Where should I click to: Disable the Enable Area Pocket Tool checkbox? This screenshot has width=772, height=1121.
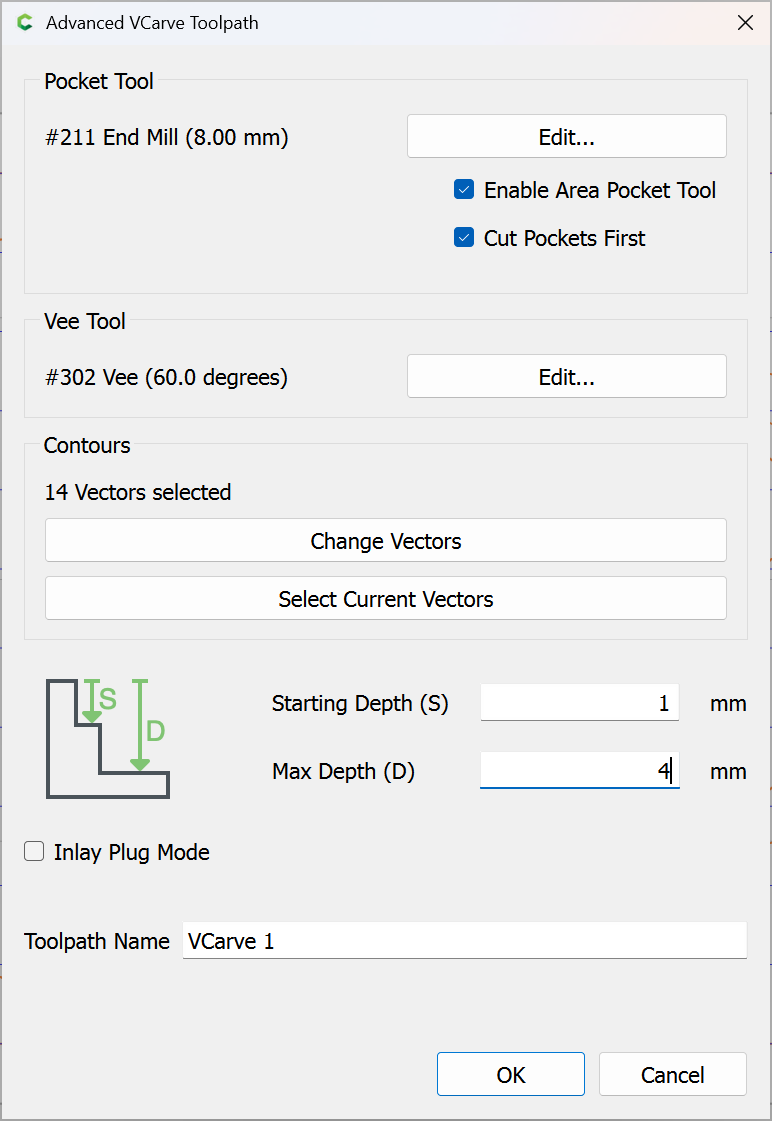[x=464, y=190]
